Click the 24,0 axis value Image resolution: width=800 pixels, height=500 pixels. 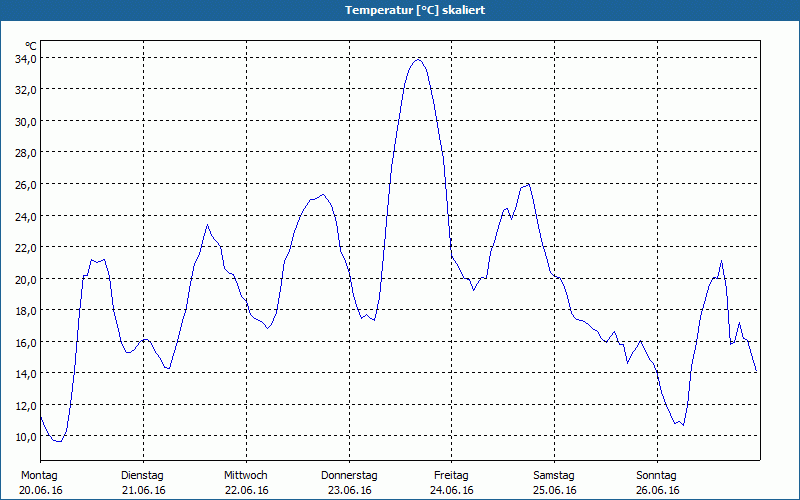point(26,217)
